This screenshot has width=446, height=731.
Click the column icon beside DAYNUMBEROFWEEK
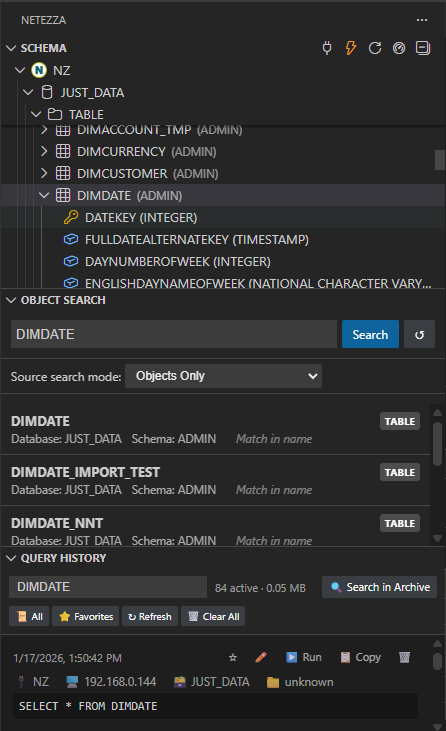pyautogui.click(x=71, y=261)
